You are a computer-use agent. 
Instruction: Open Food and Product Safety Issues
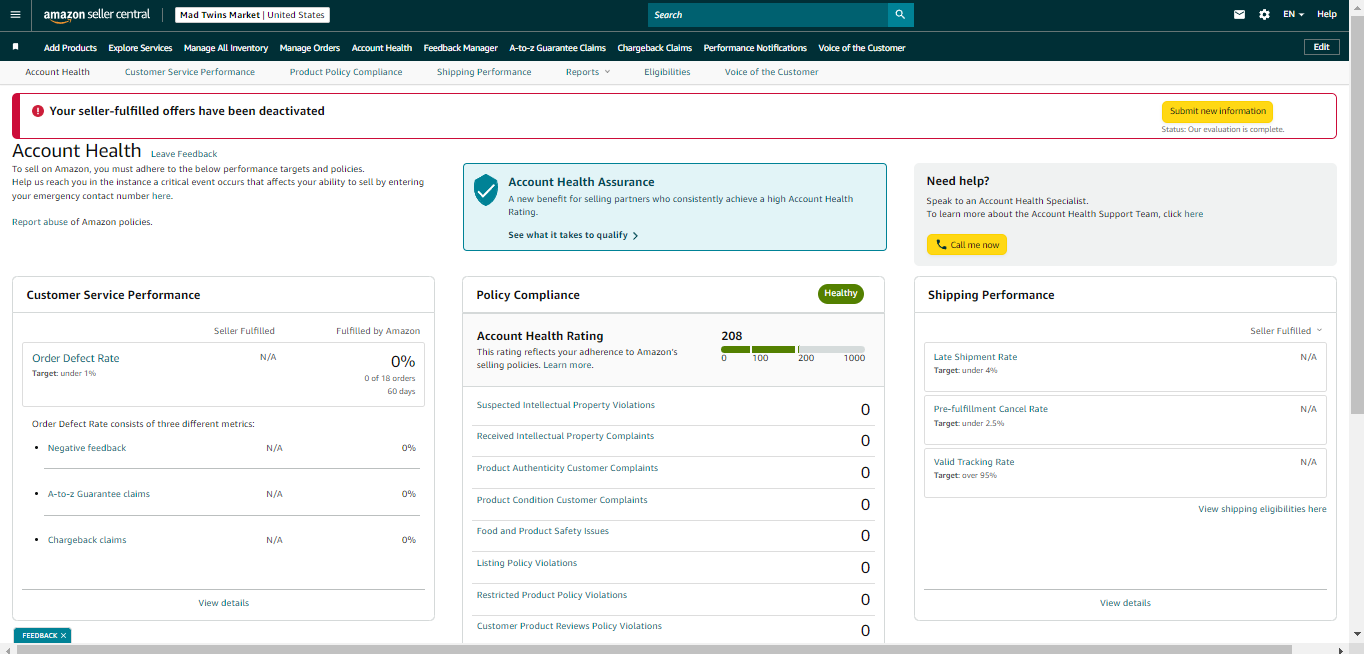[543, 531]
